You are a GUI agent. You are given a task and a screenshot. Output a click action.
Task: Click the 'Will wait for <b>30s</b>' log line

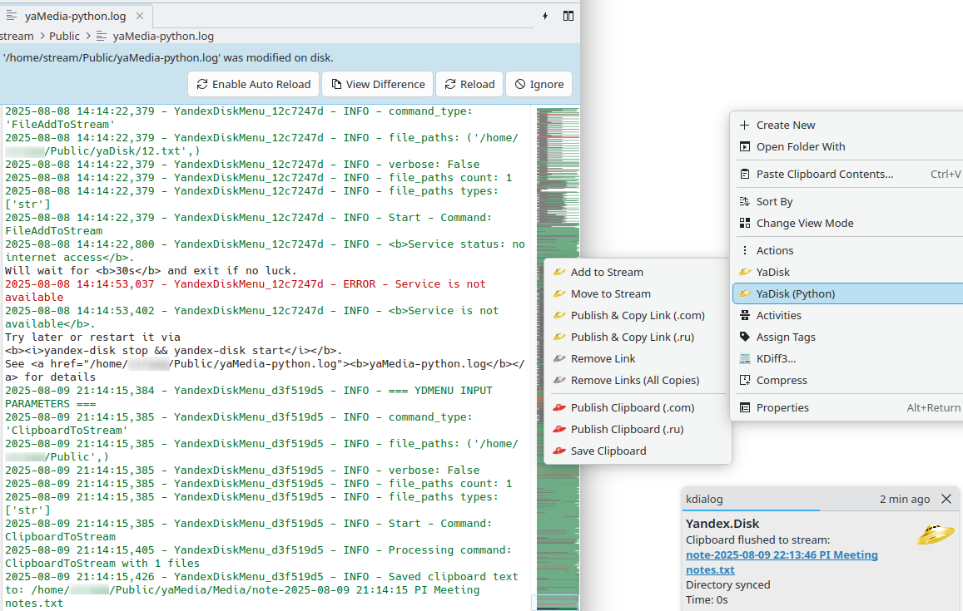tap(151, 271)
